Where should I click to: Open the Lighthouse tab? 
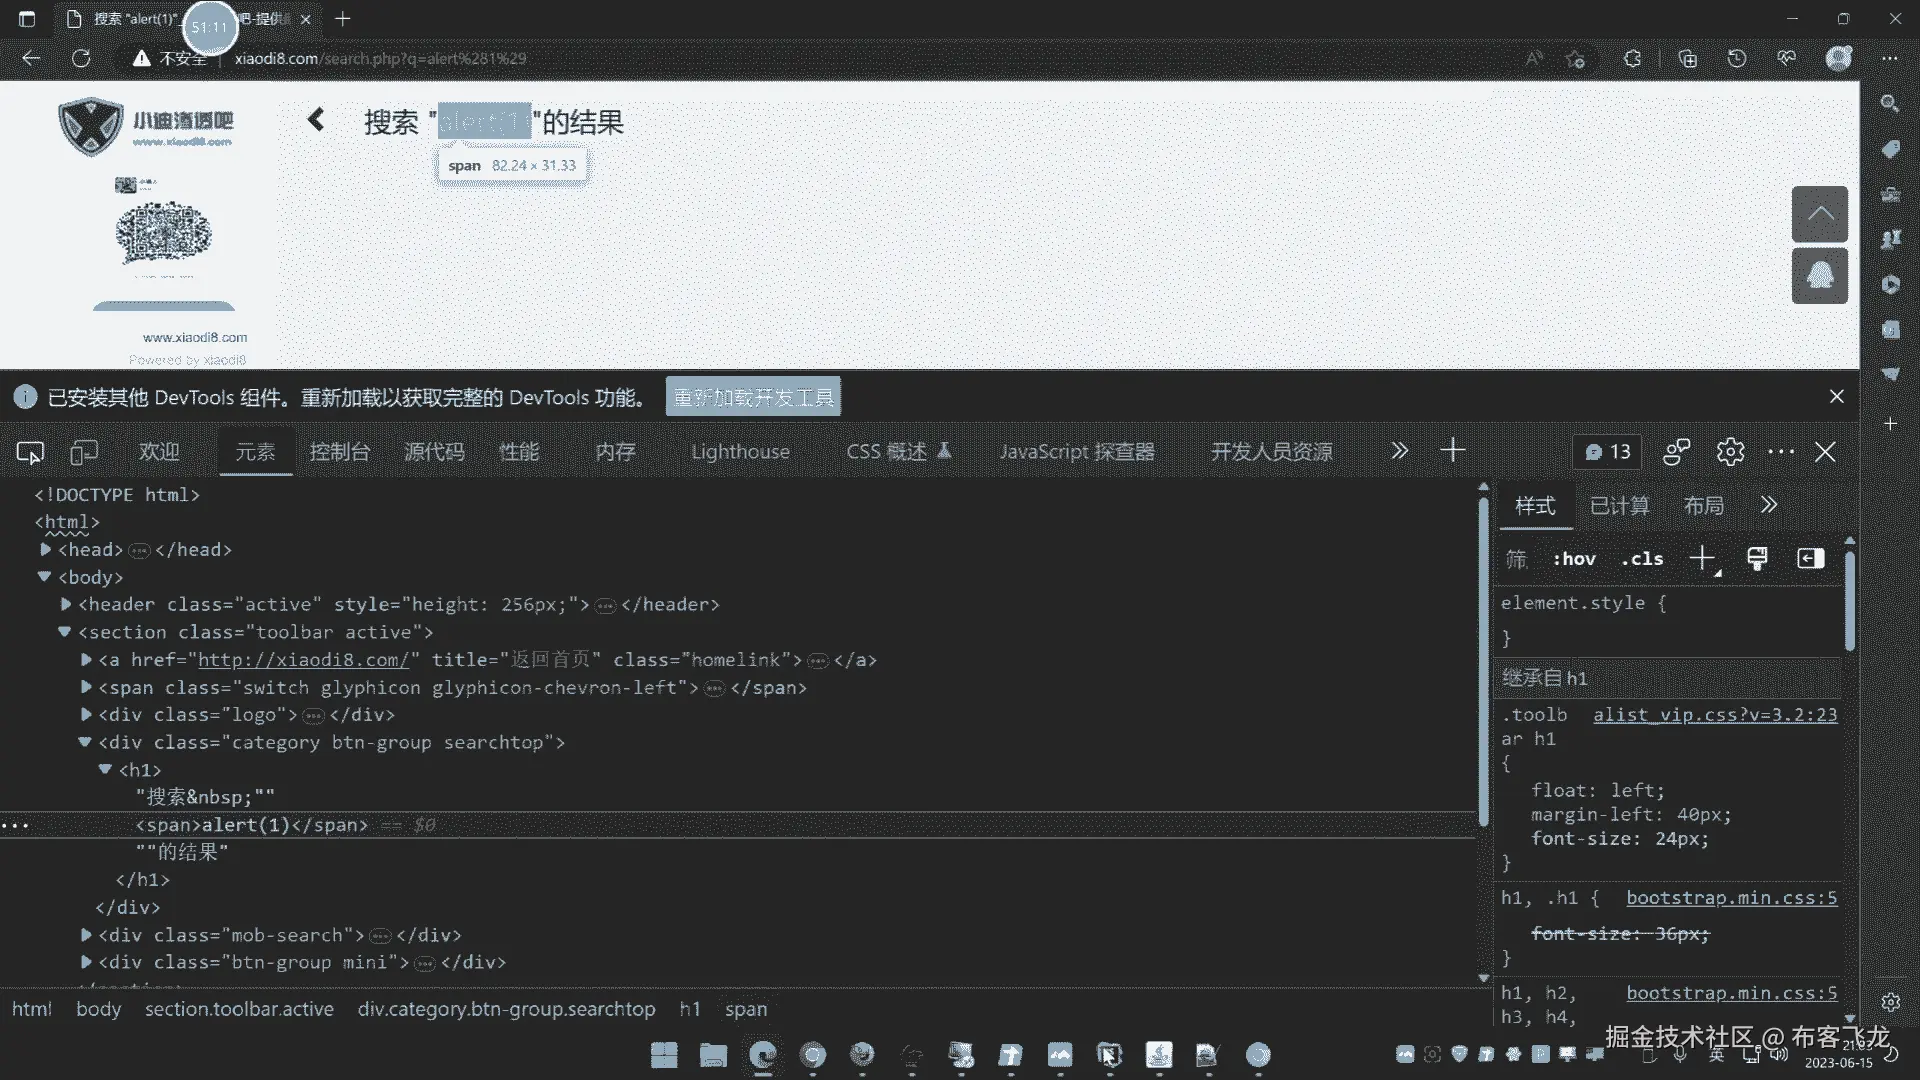coord(740,452)
